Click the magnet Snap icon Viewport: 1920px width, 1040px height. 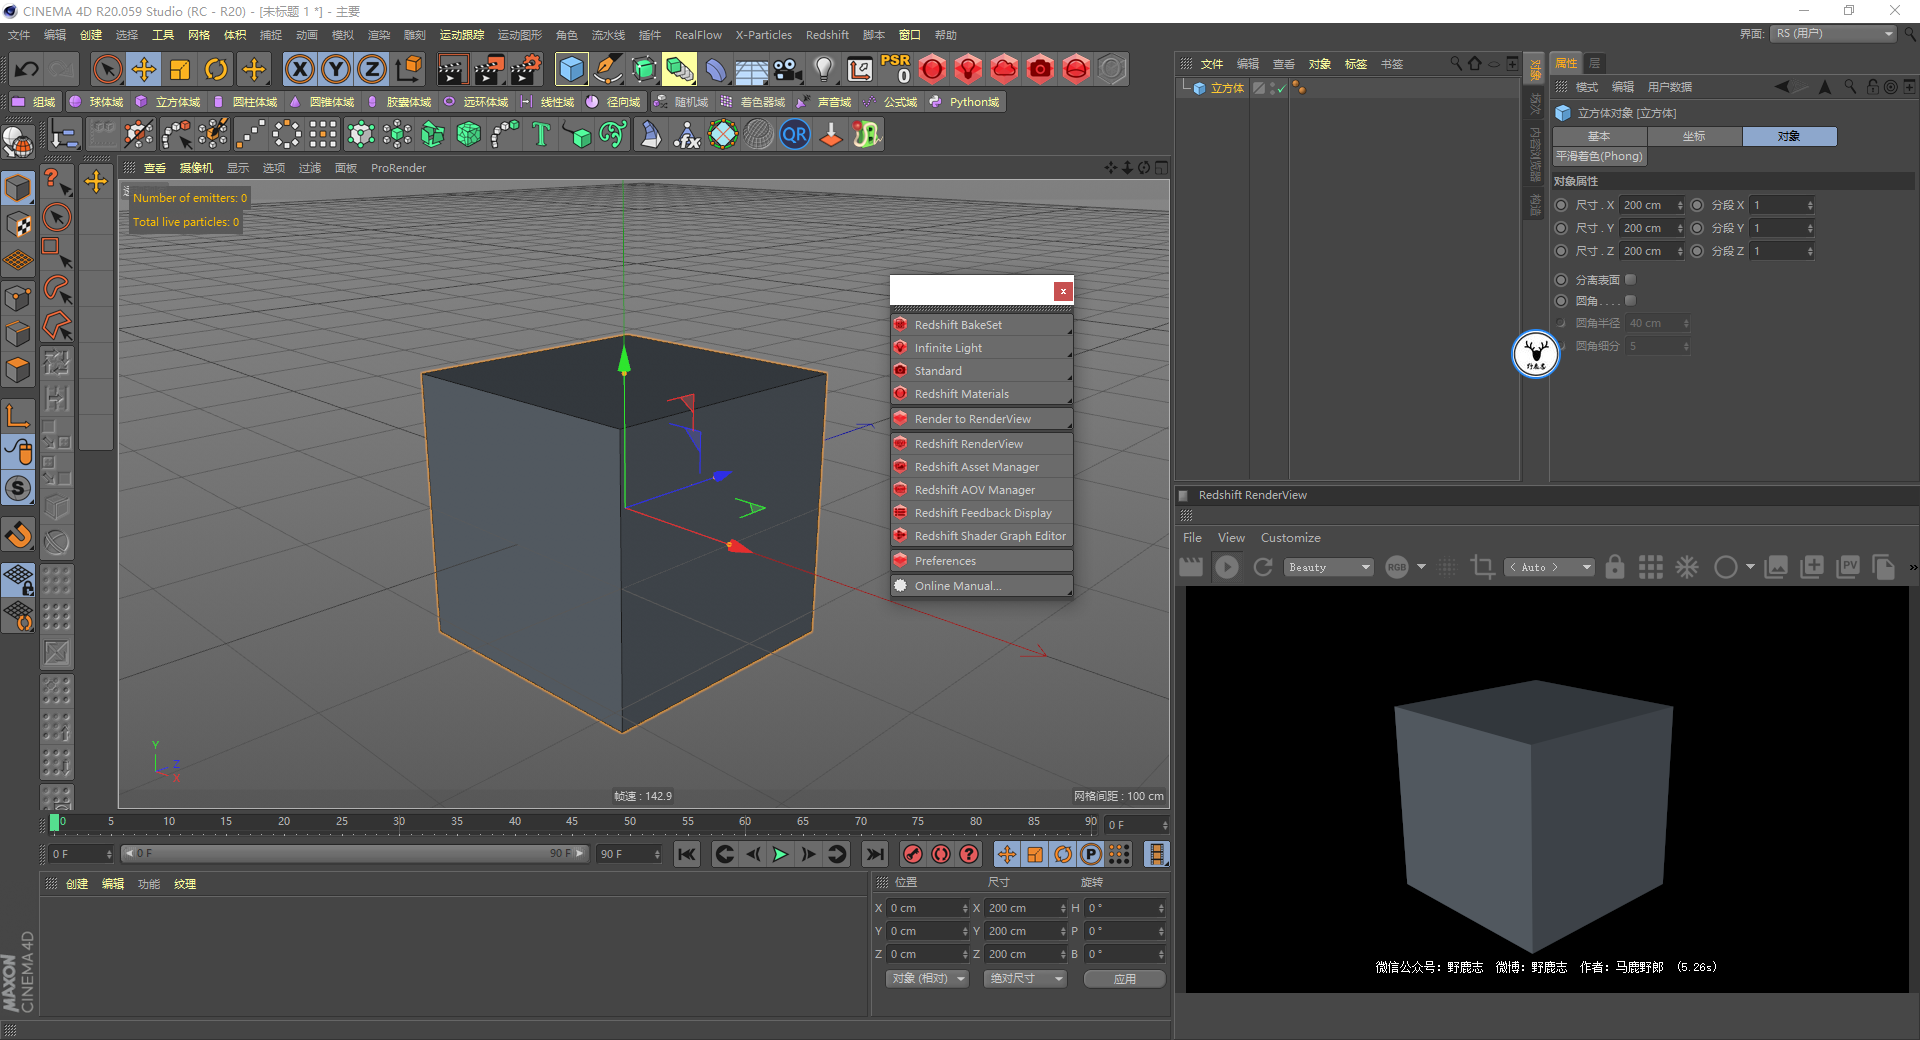[x=18, y=535]
